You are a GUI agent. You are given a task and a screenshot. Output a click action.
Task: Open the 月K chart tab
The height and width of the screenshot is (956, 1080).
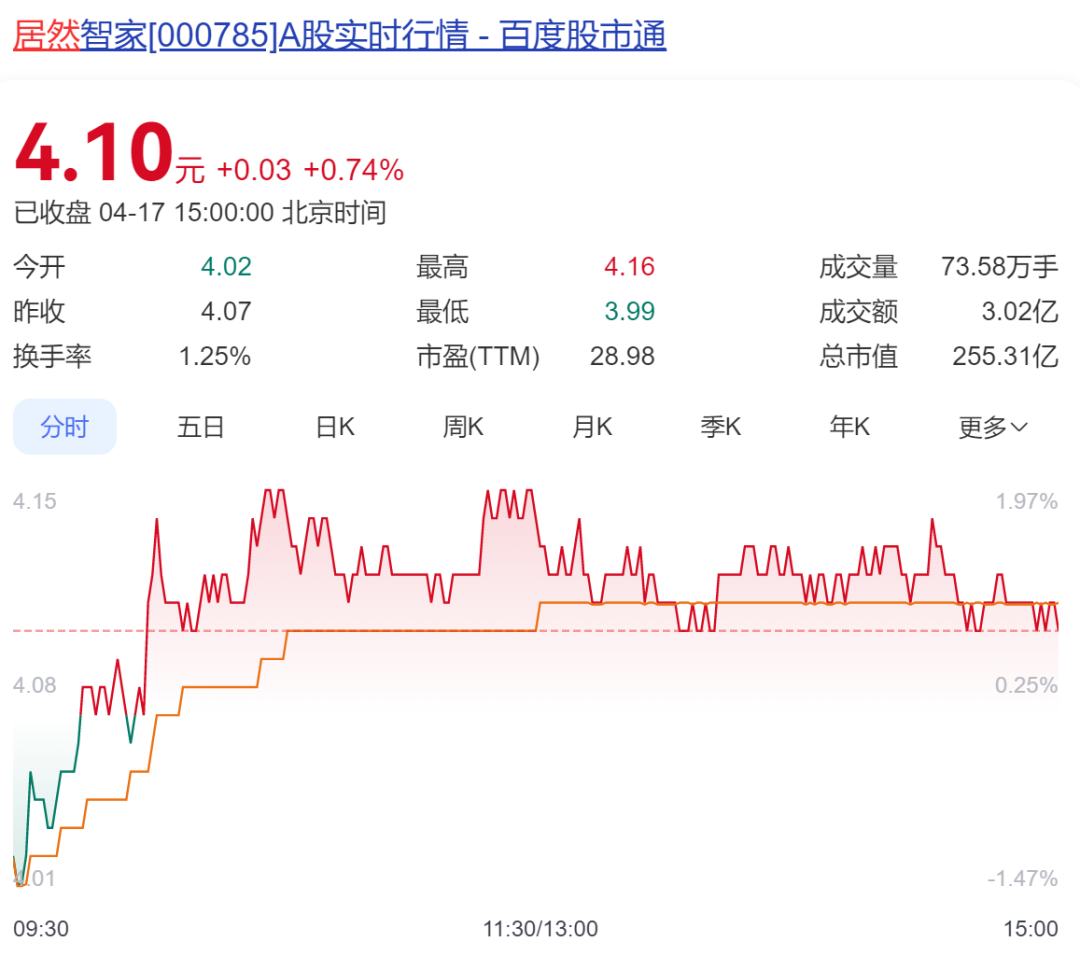point(592,427)
